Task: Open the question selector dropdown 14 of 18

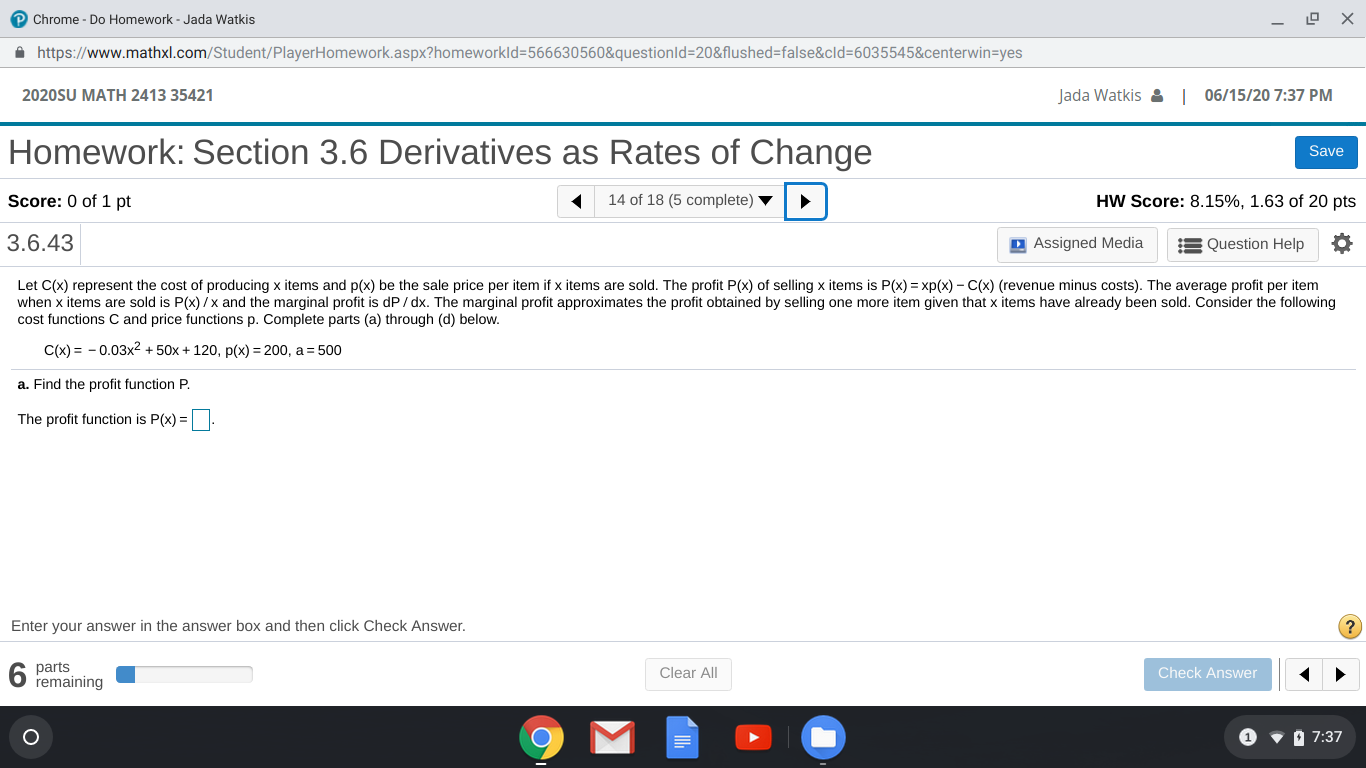Action: tap(690, 200)
